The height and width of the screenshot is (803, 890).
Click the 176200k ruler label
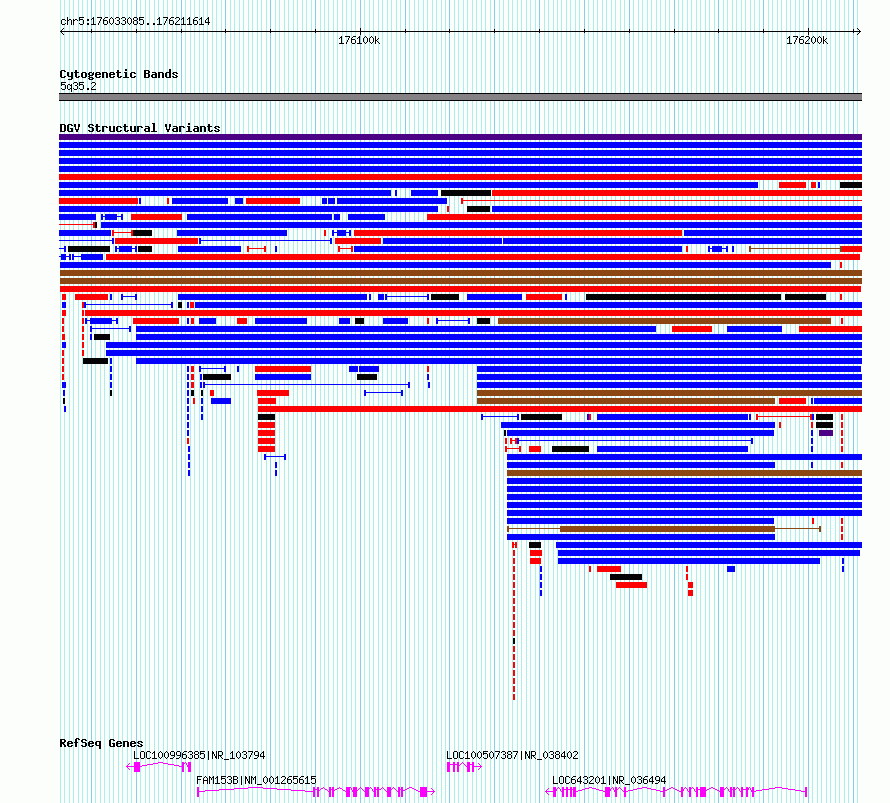click(x=807, y=40)
